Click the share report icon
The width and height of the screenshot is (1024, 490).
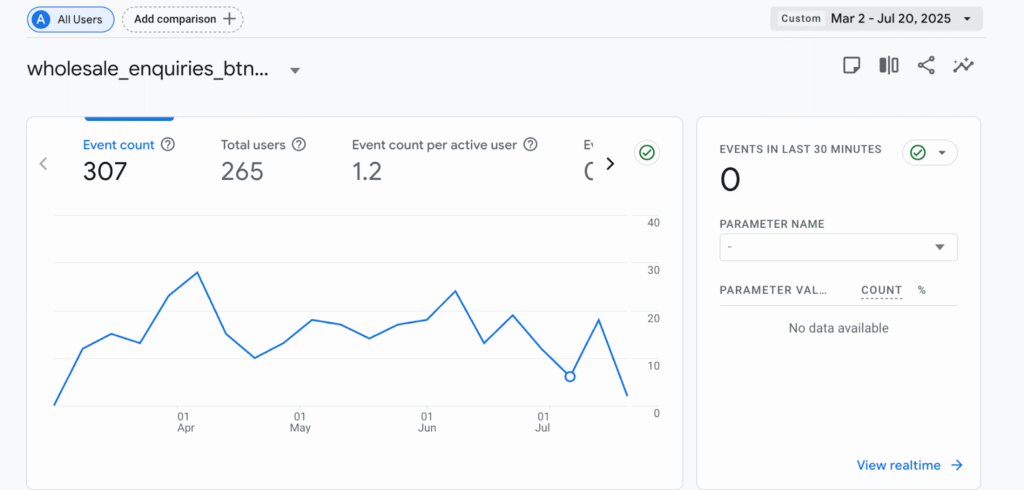coord(926,65)
